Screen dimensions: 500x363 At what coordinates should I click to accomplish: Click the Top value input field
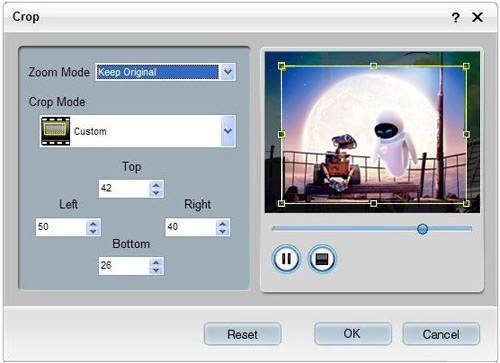point(124,189)
